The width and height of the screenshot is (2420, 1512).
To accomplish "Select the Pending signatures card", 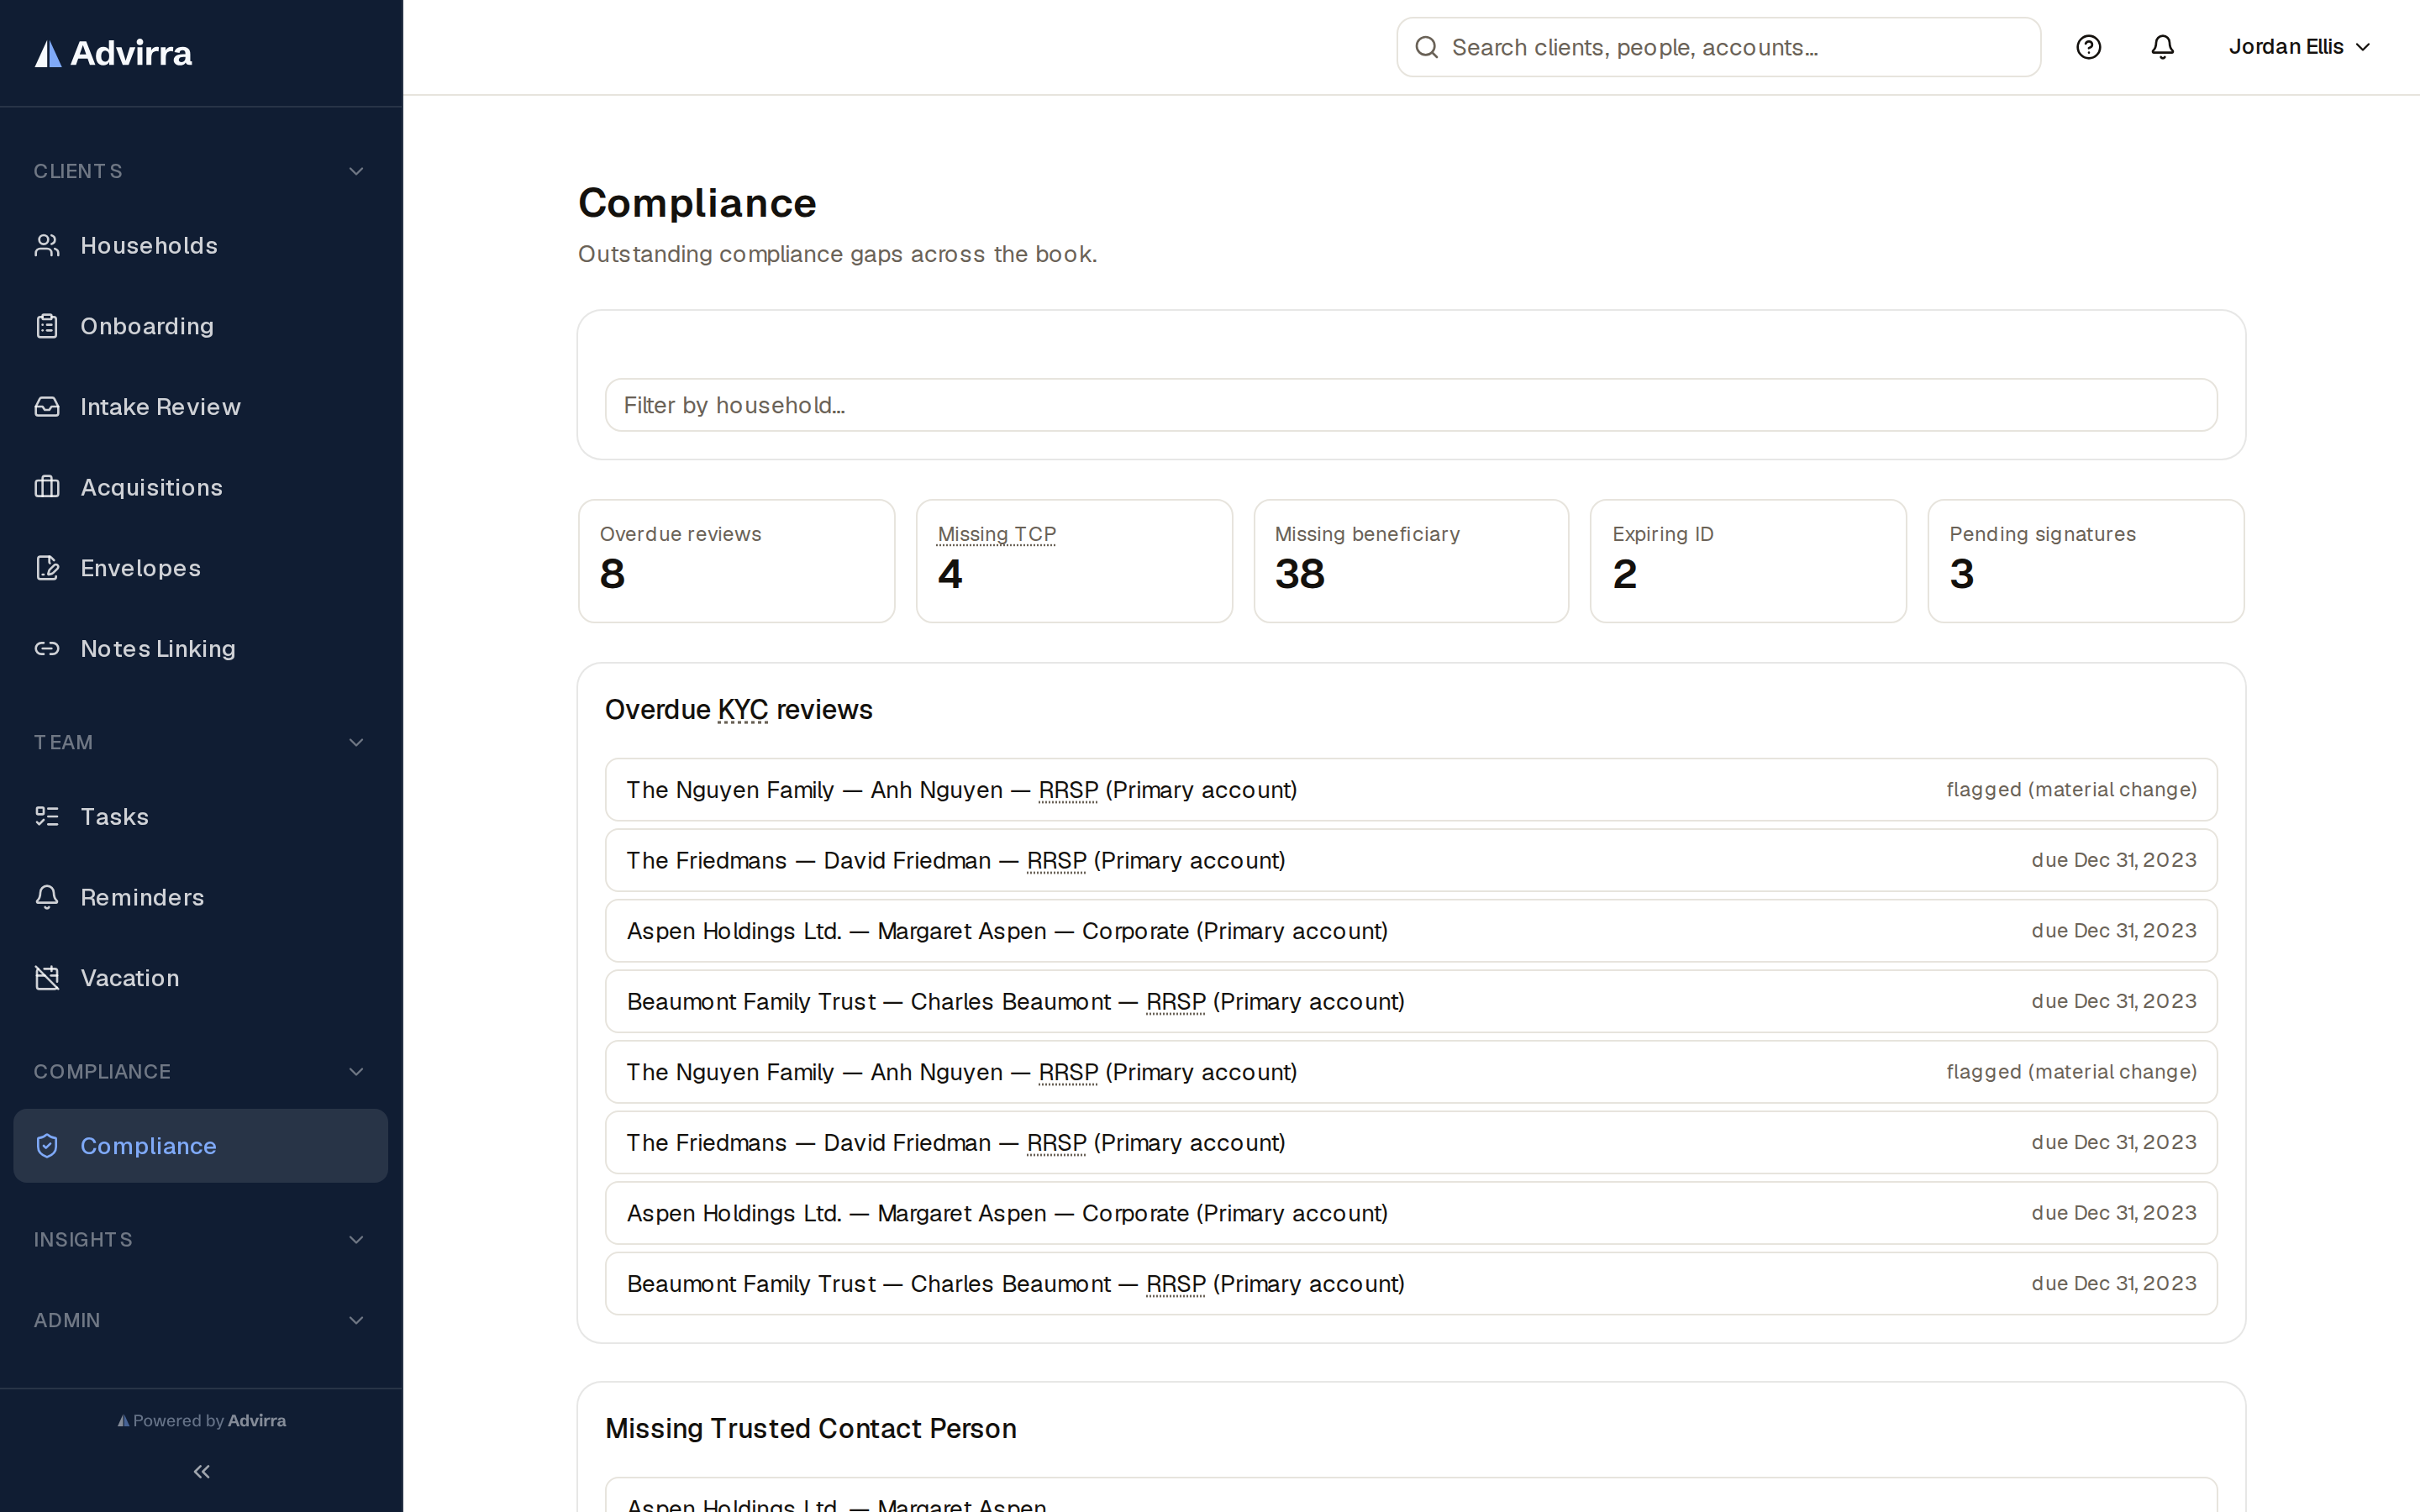I will 2086,561.
